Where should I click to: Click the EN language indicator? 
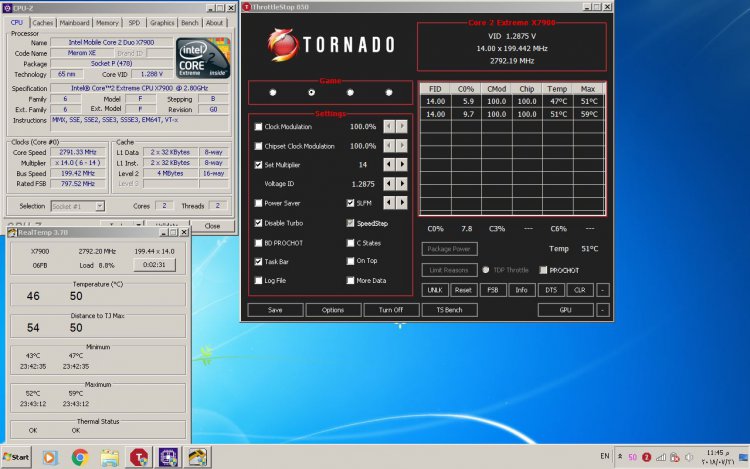(x=605, y=456)
